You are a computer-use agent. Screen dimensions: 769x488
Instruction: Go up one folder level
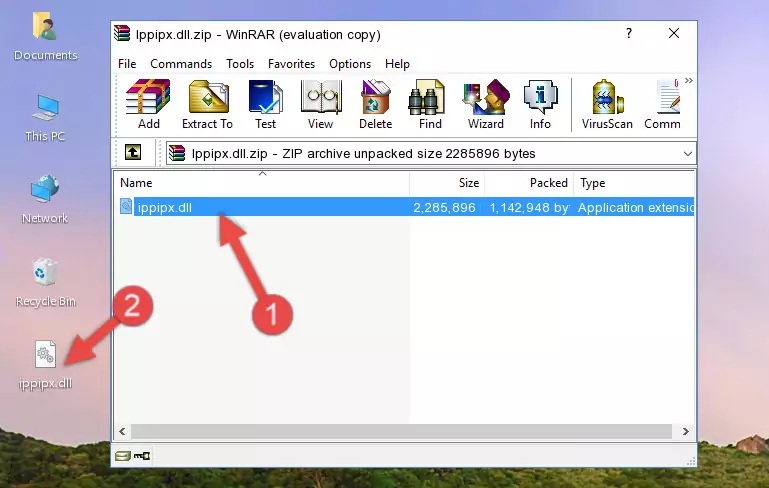tap(133, 153)
